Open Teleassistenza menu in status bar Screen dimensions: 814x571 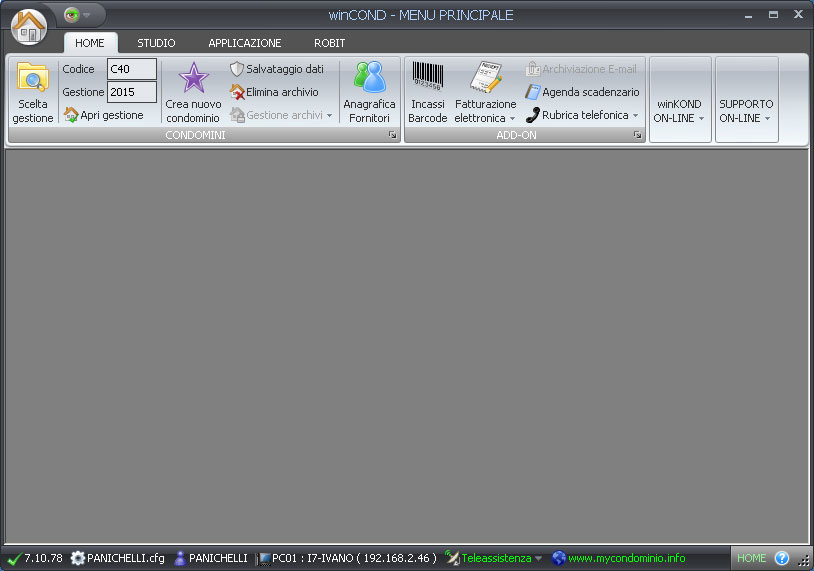pyautogui.click(x=495, y=558)
